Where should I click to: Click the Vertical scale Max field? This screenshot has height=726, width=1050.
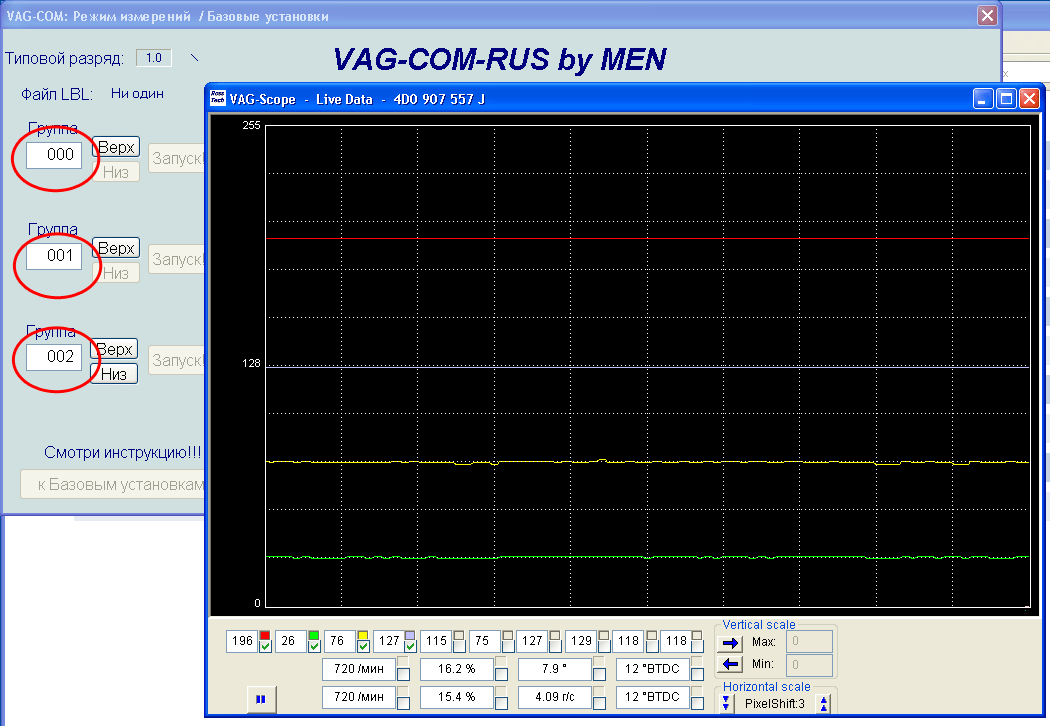pyautogui.click(x=809, y=640)
